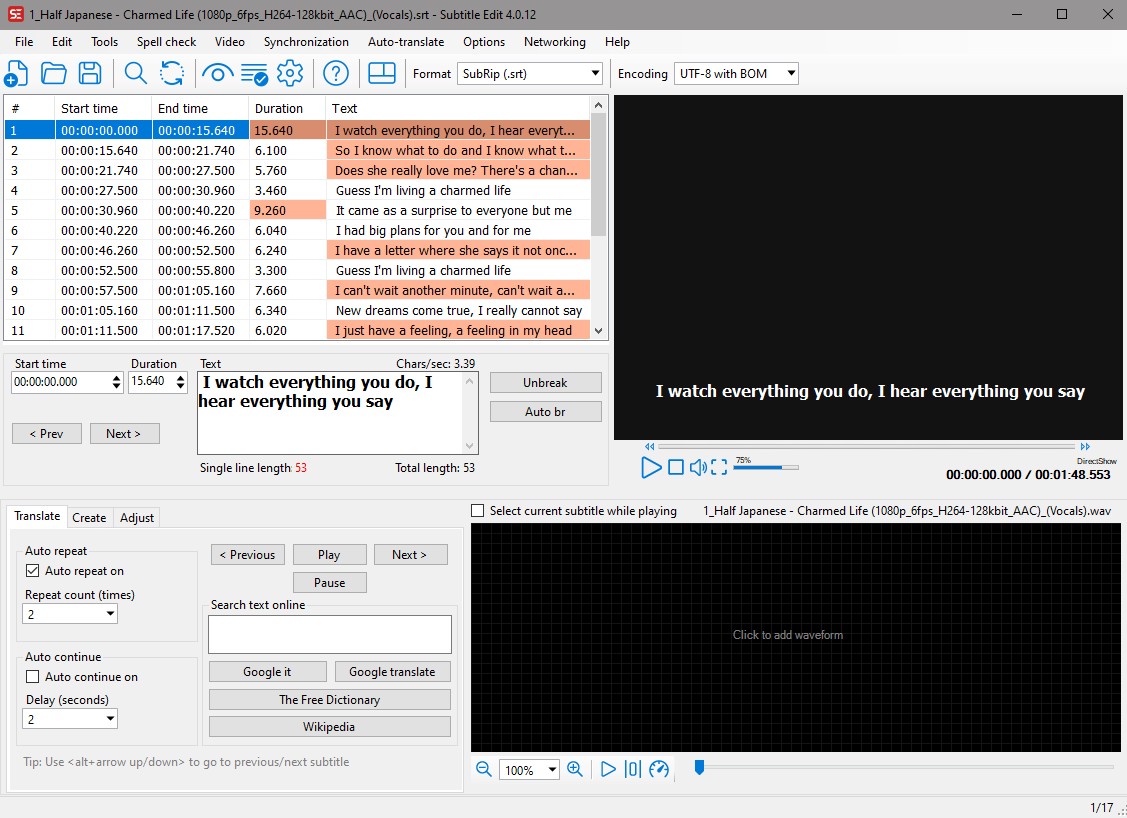Click the Google translate button
This screenshot has width=1127, height=818.
[x=392, y=671]
